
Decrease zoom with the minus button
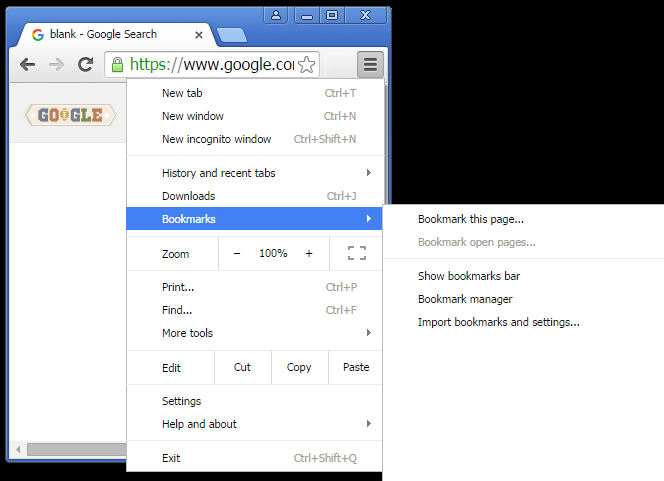237,253
